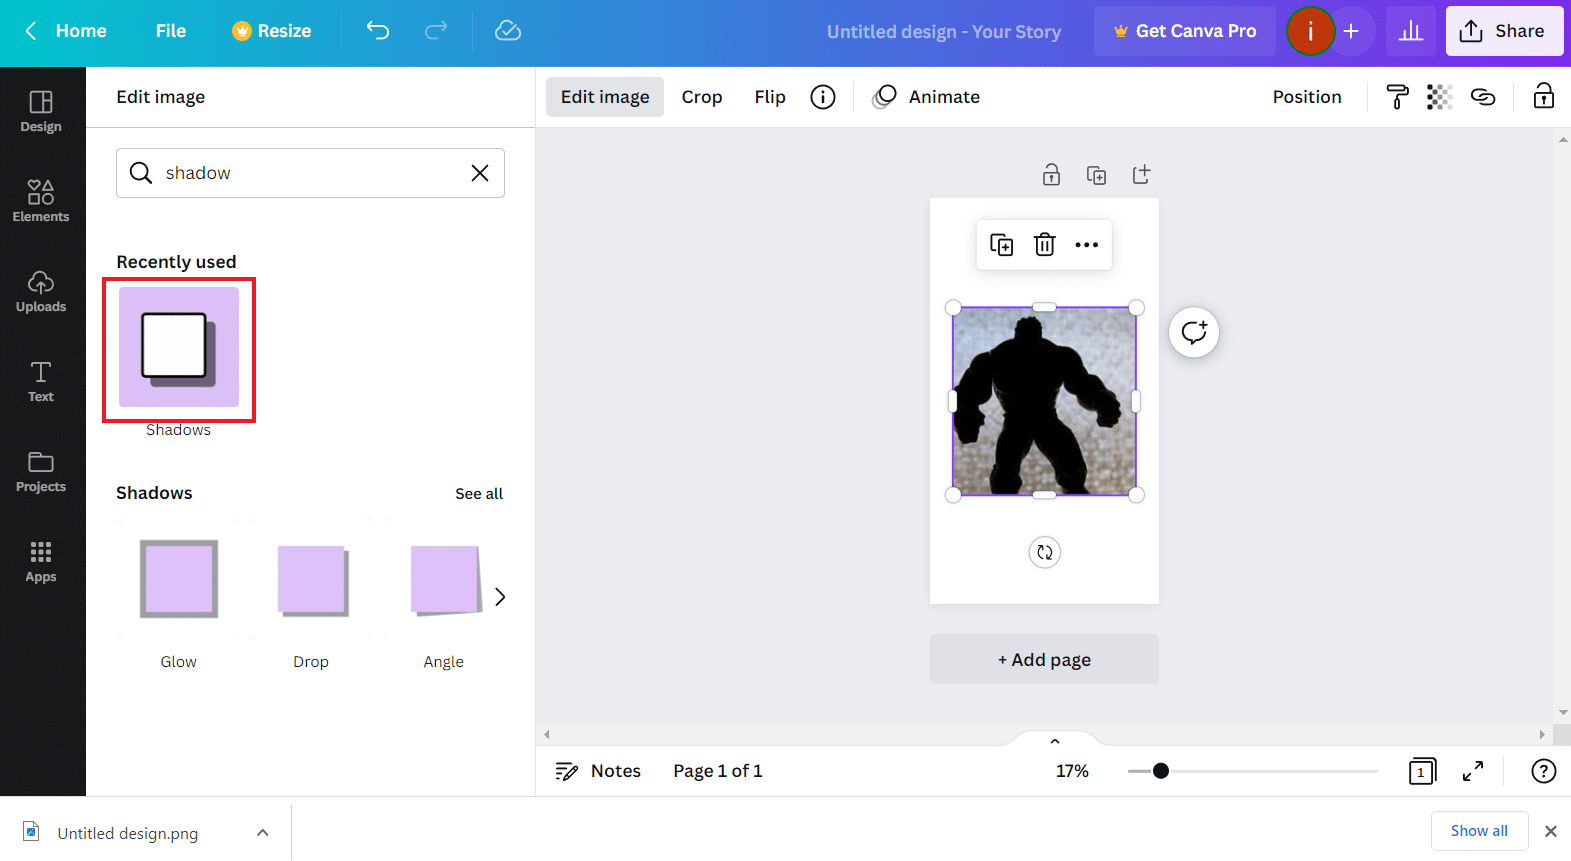Open the Apps sidebar panel
The width and height of the screenshot is (1571, 861).
(41, 561)
